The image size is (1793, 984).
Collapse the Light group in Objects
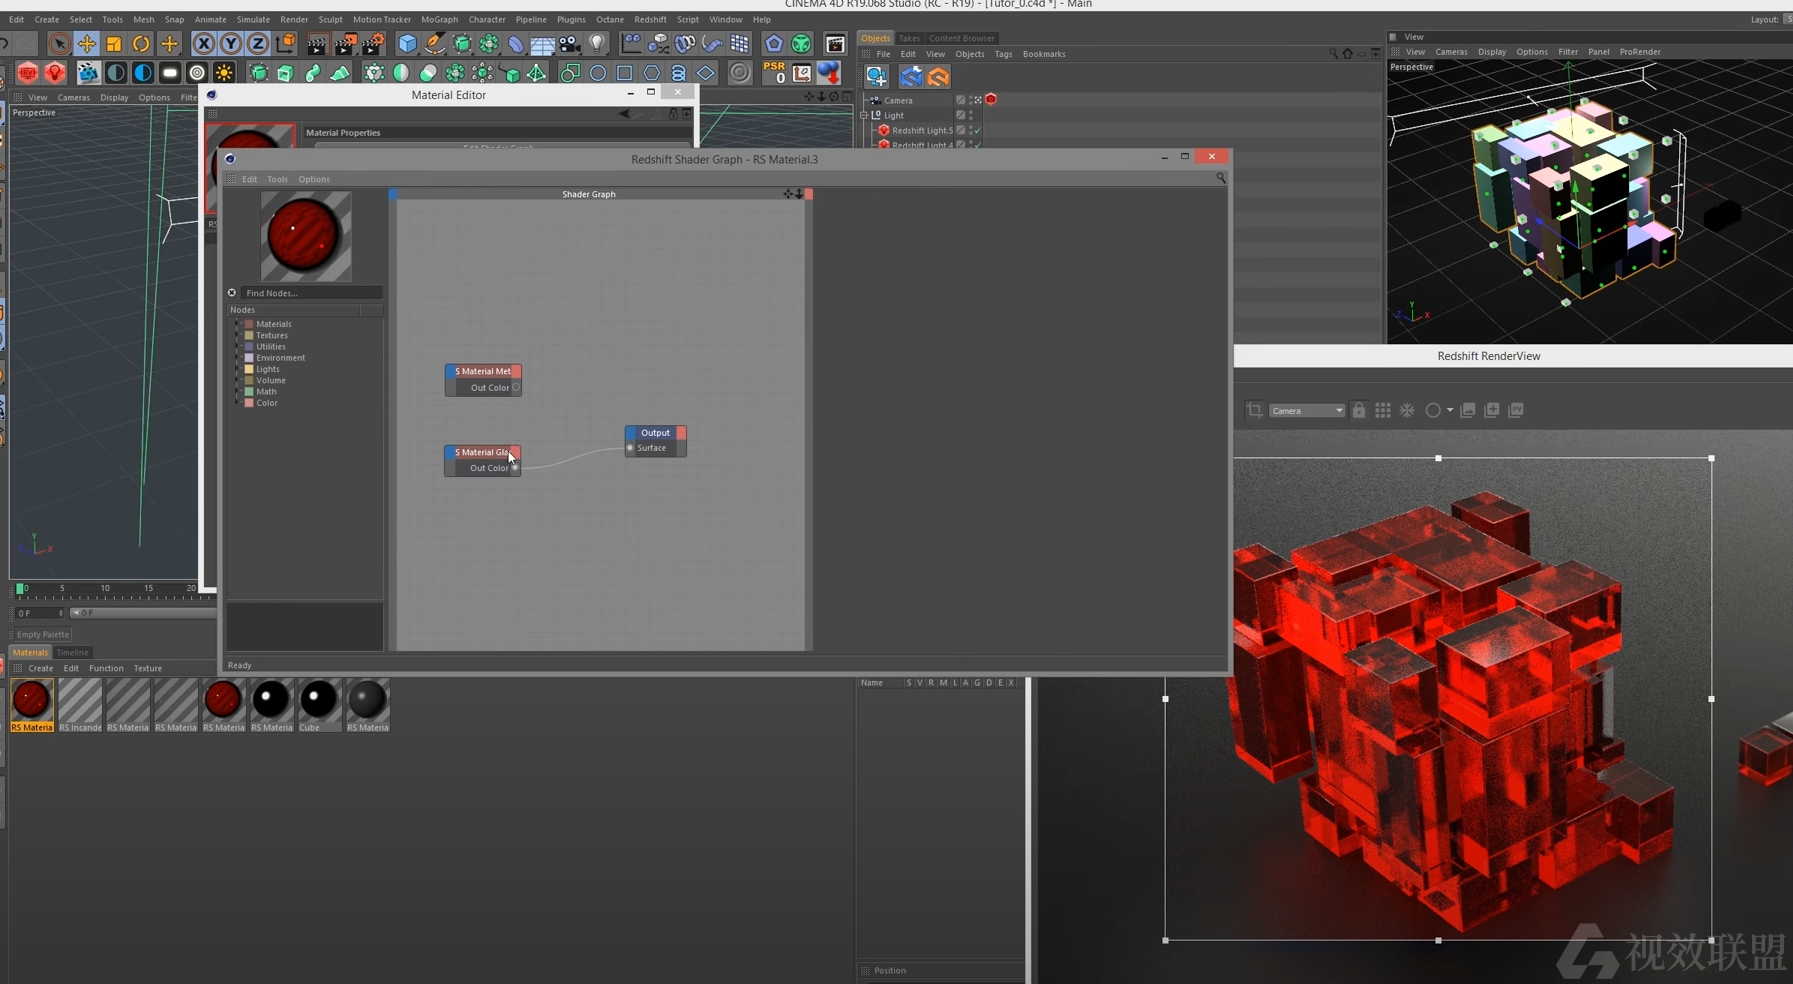tap(865, 115)
